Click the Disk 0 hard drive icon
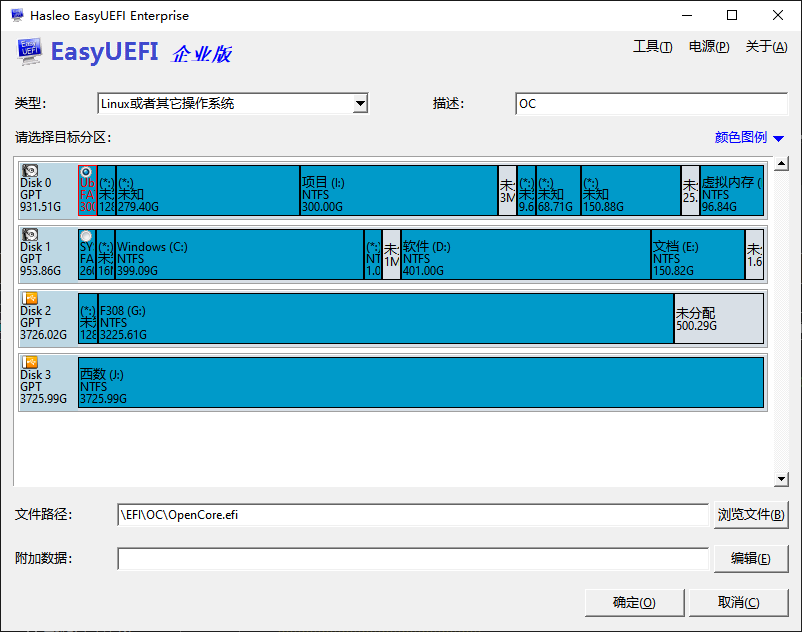This screenshot has width=802, height=632. point(30,170)
